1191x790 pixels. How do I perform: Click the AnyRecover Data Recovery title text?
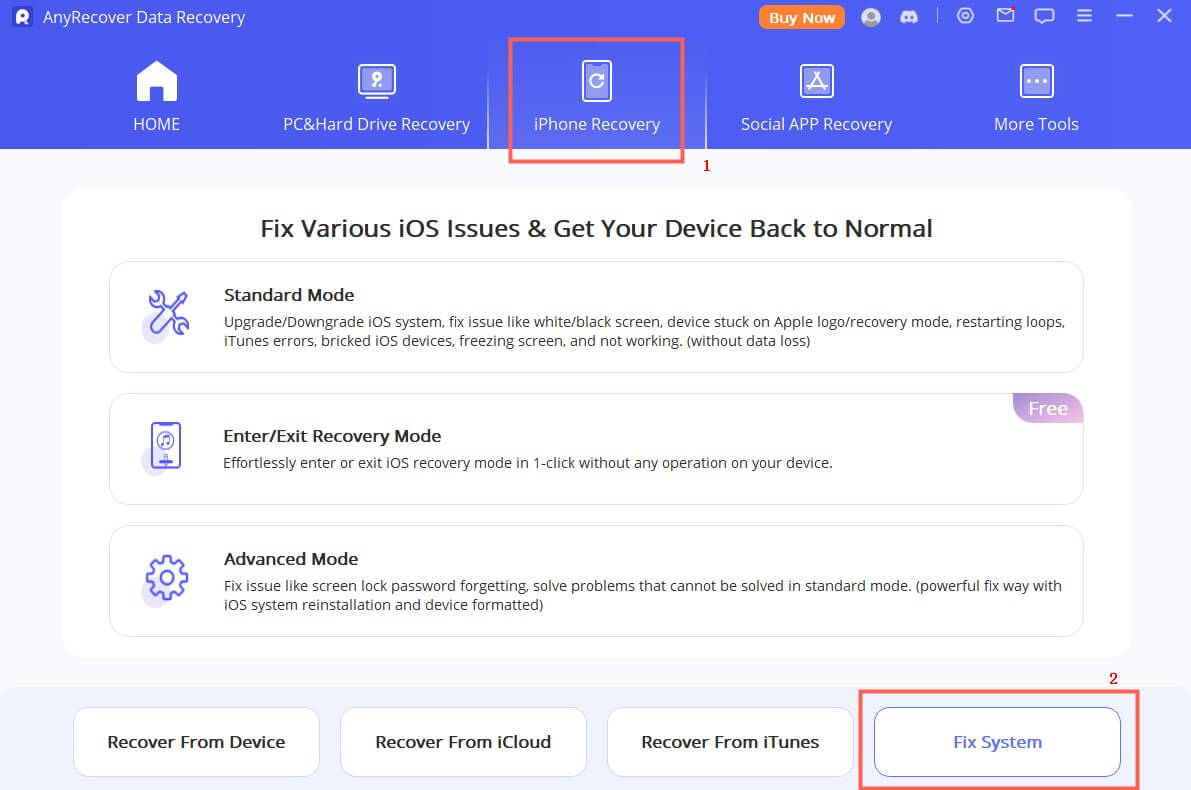point(144,17)
